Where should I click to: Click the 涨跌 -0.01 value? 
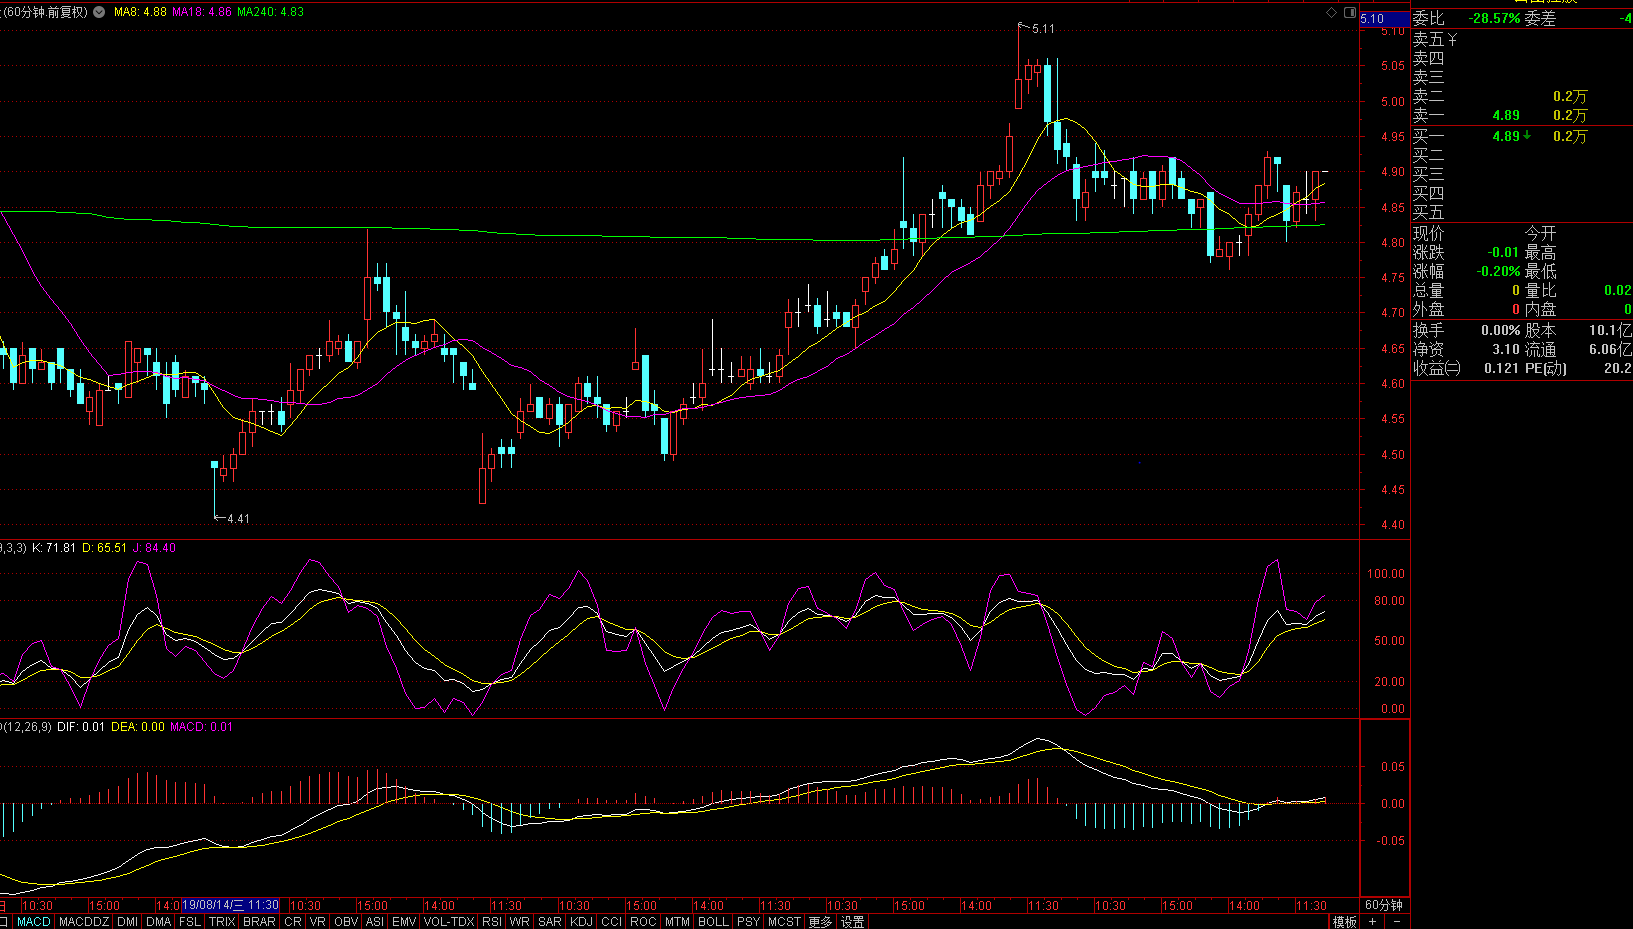[1503, 252]
